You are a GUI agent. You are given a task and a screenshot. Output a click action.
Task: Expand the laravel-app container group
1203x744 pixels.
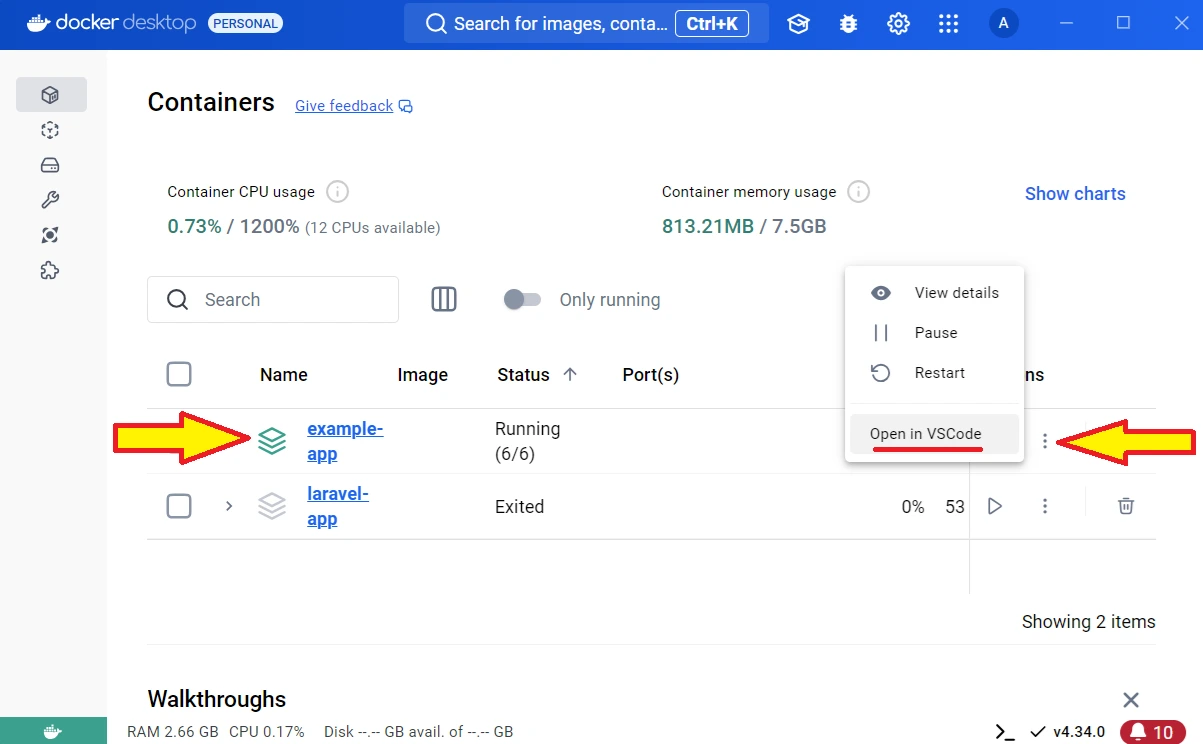click(x=229, y=506)
